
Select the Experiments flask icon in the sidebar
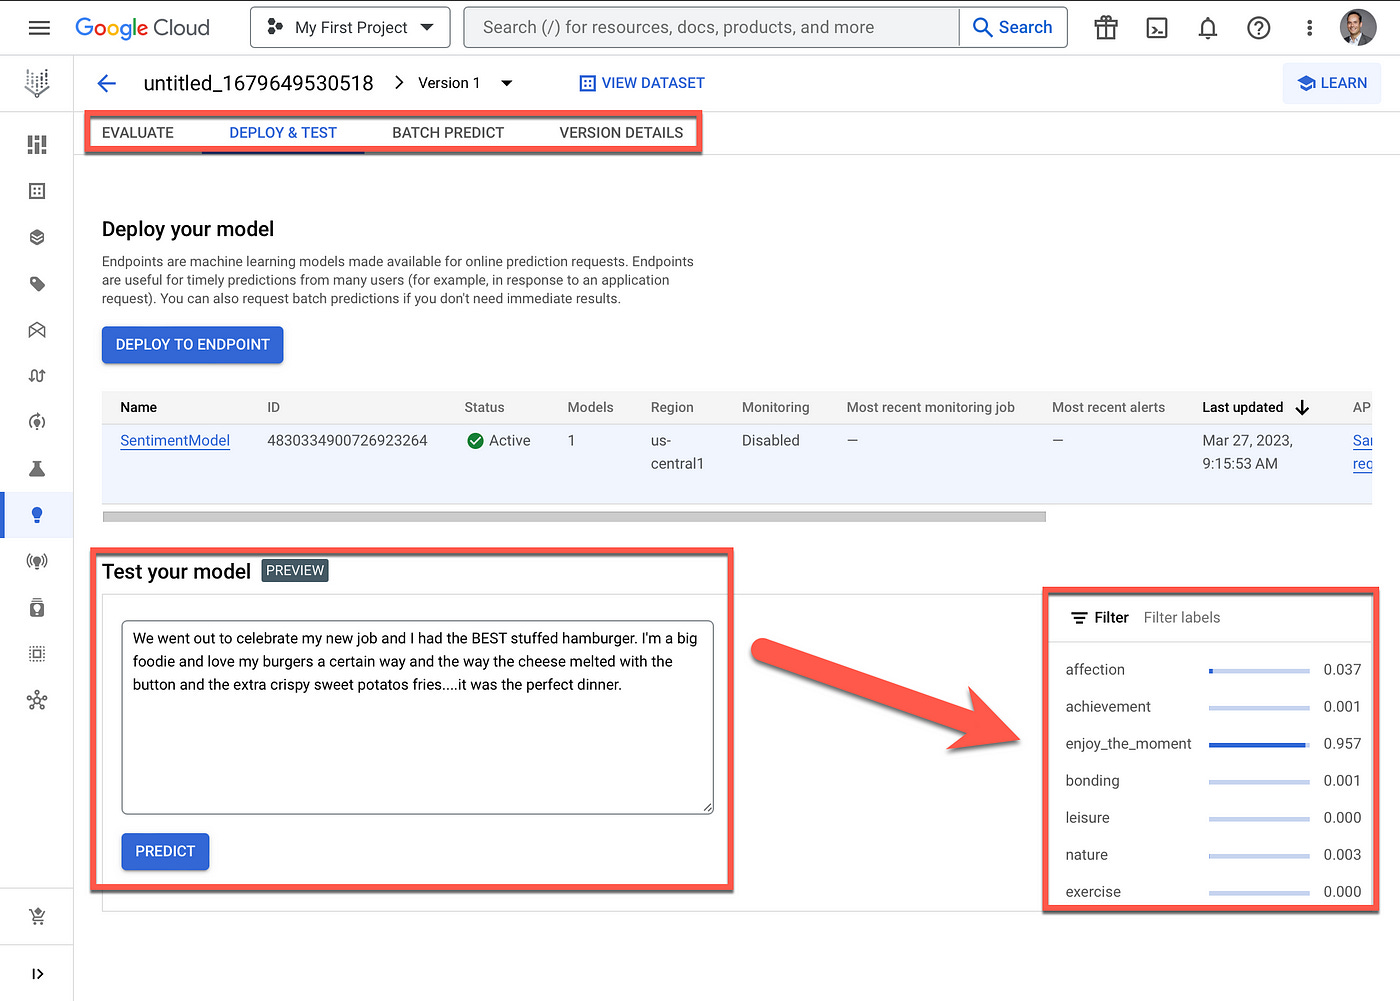pyautogui.click(x=37, y=468)
